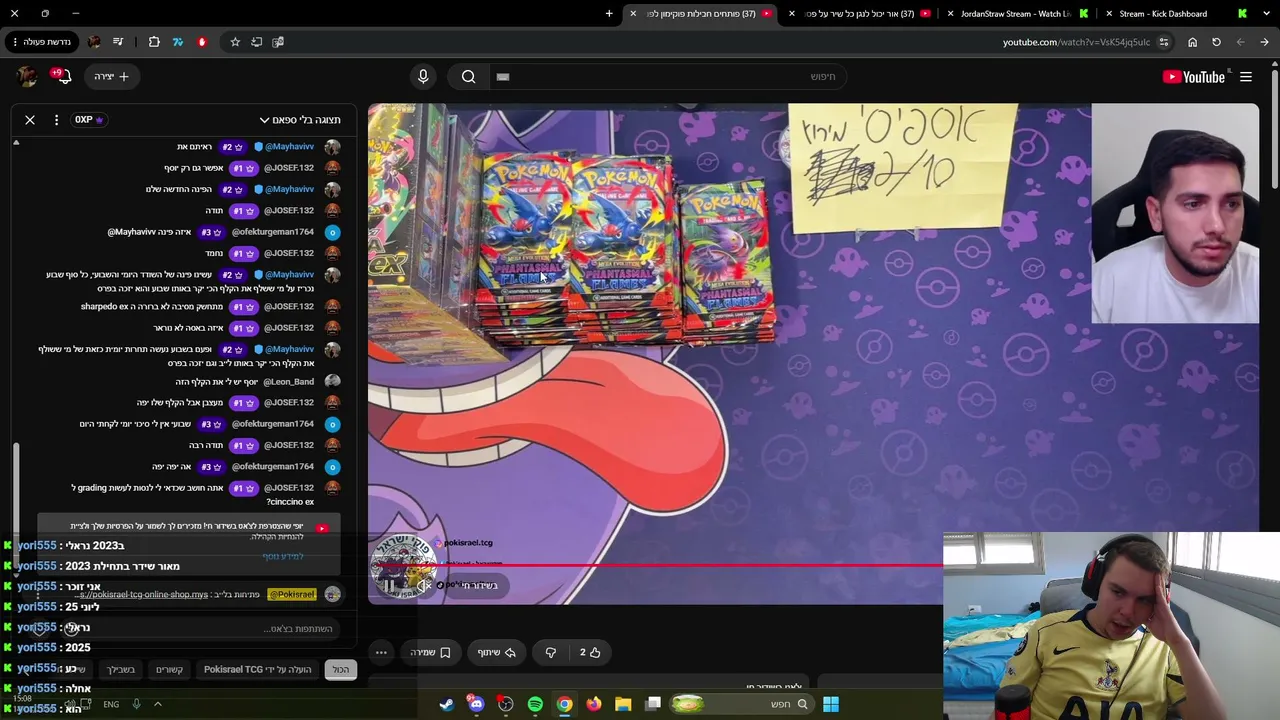
Task: Click the taskbar search (חפש) box
Action: (x=742, y=705)
